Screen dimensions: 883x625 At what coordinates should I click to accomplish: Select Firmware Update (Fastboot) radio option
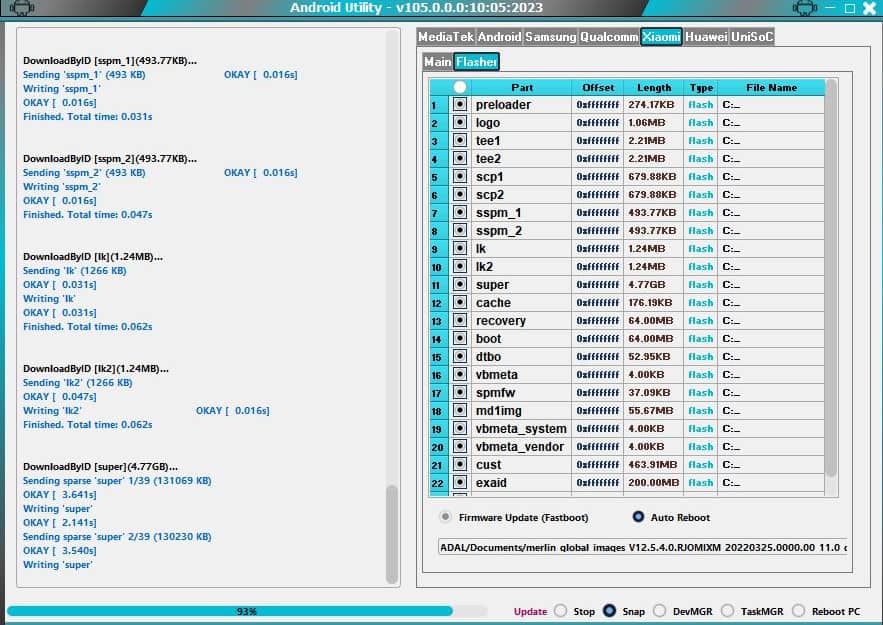pos(445,517)
